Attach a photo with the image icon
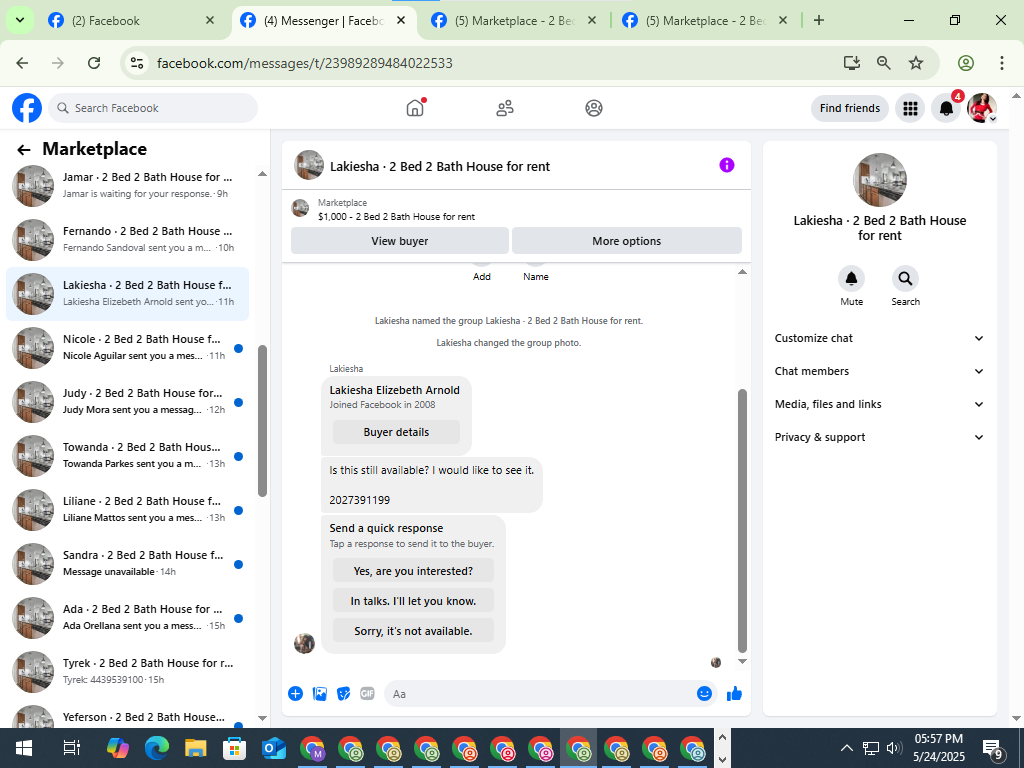The width and height of the screenshot is (1024, 768). [x=319, y=694]
